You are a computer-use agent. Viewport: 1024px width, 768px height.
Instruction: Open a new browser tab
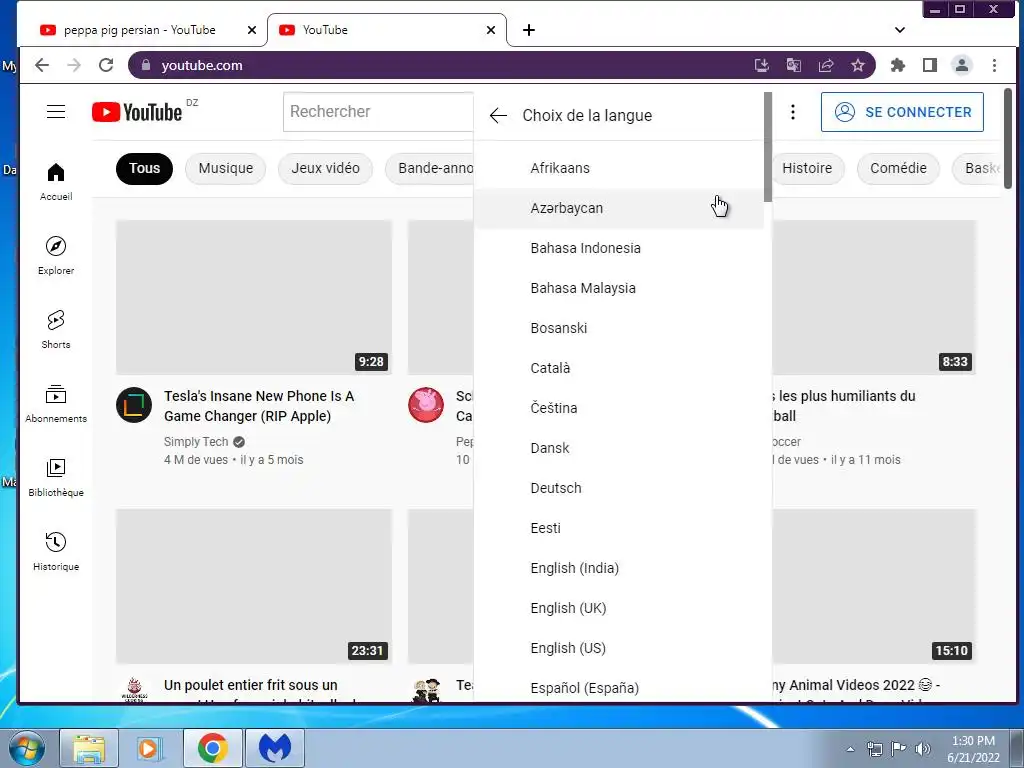coord(529,30)
